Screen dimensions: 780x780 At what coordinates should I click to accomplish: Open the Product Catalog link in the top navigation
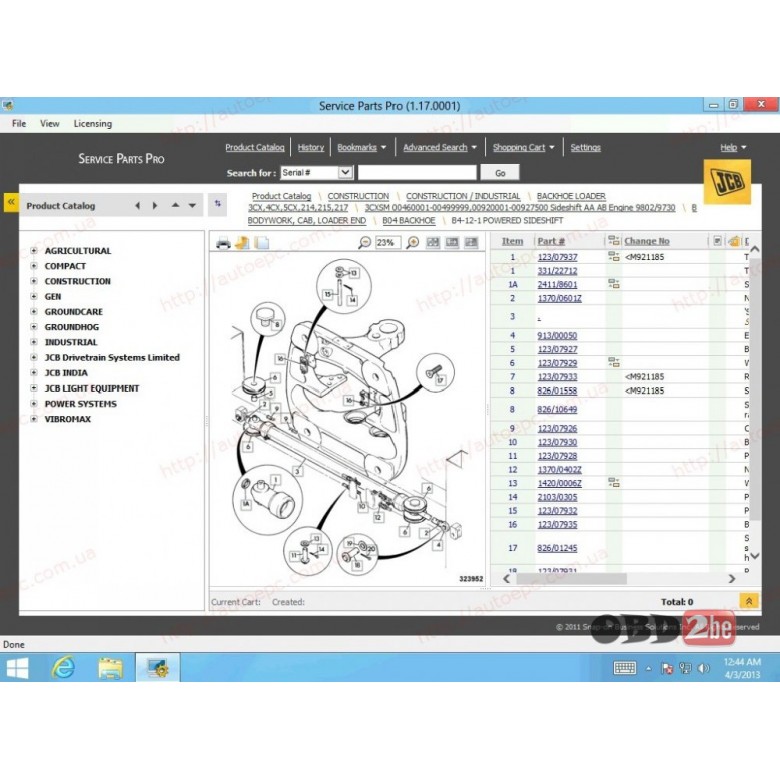(255, 147)
